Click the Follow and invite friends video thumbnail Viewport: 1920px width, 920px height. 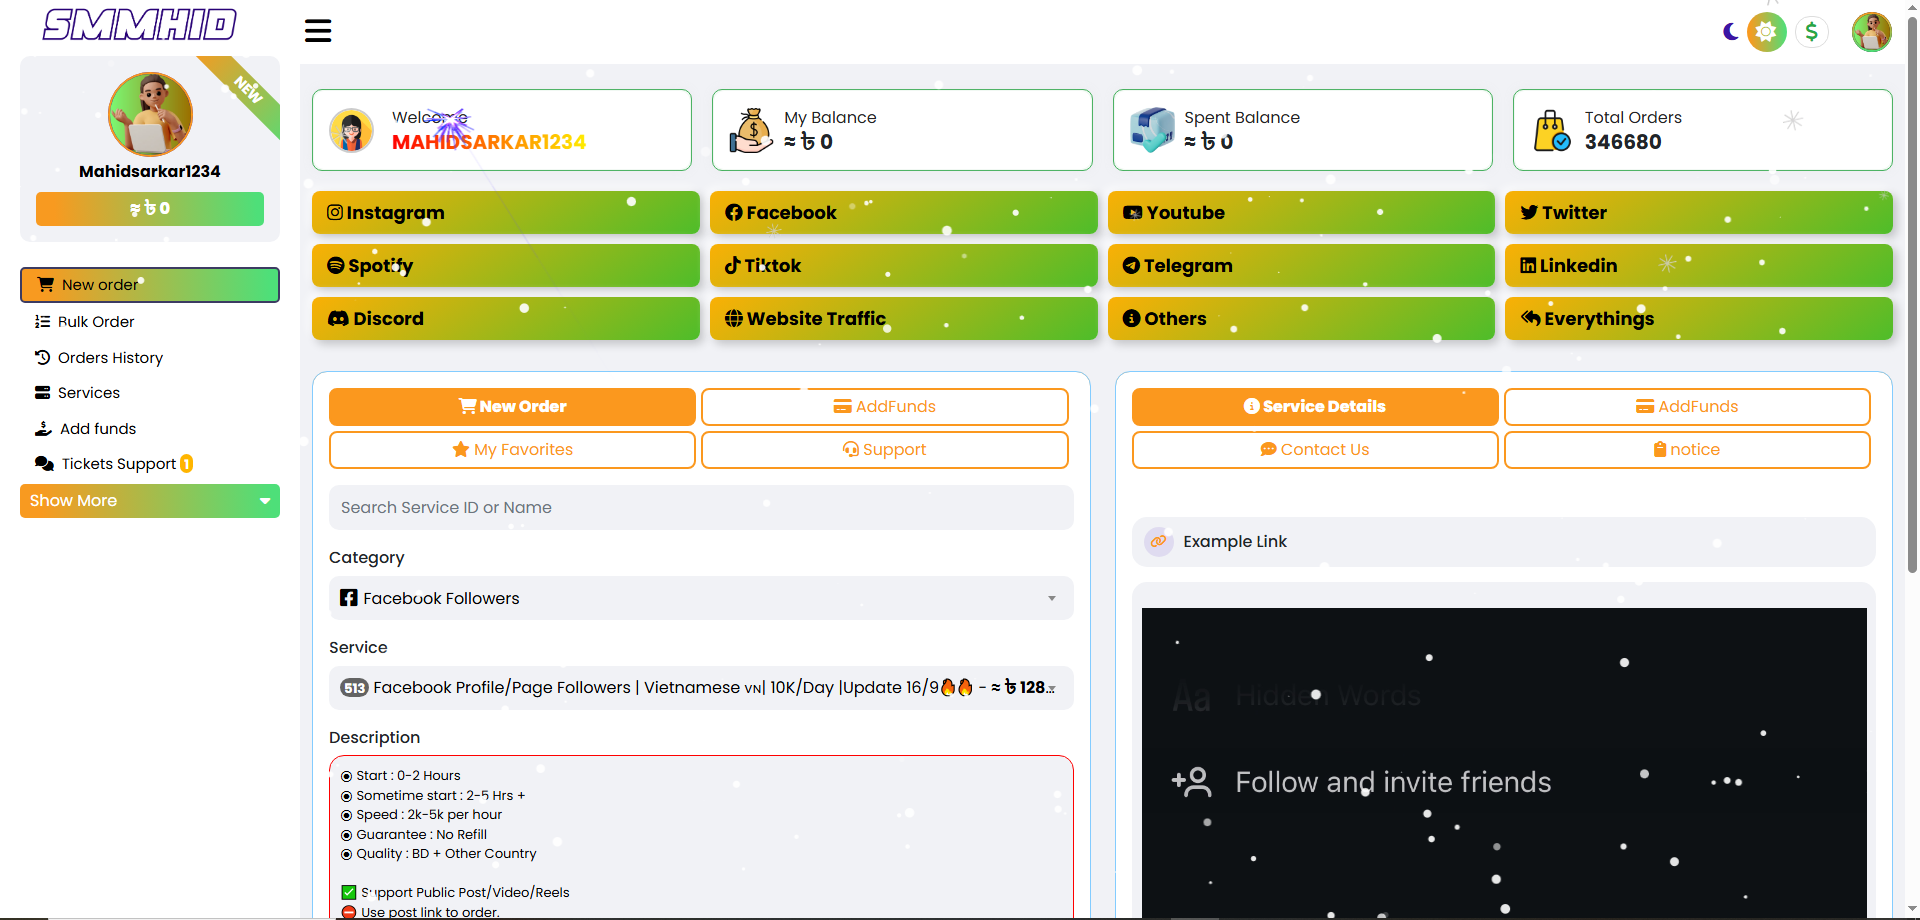click(1504, 762)
